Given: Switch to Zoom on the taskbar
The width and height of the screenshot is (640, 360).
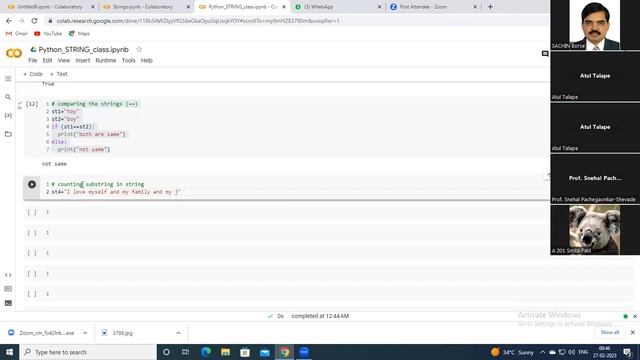Looking at the screenshot, I should pos(304,352).
